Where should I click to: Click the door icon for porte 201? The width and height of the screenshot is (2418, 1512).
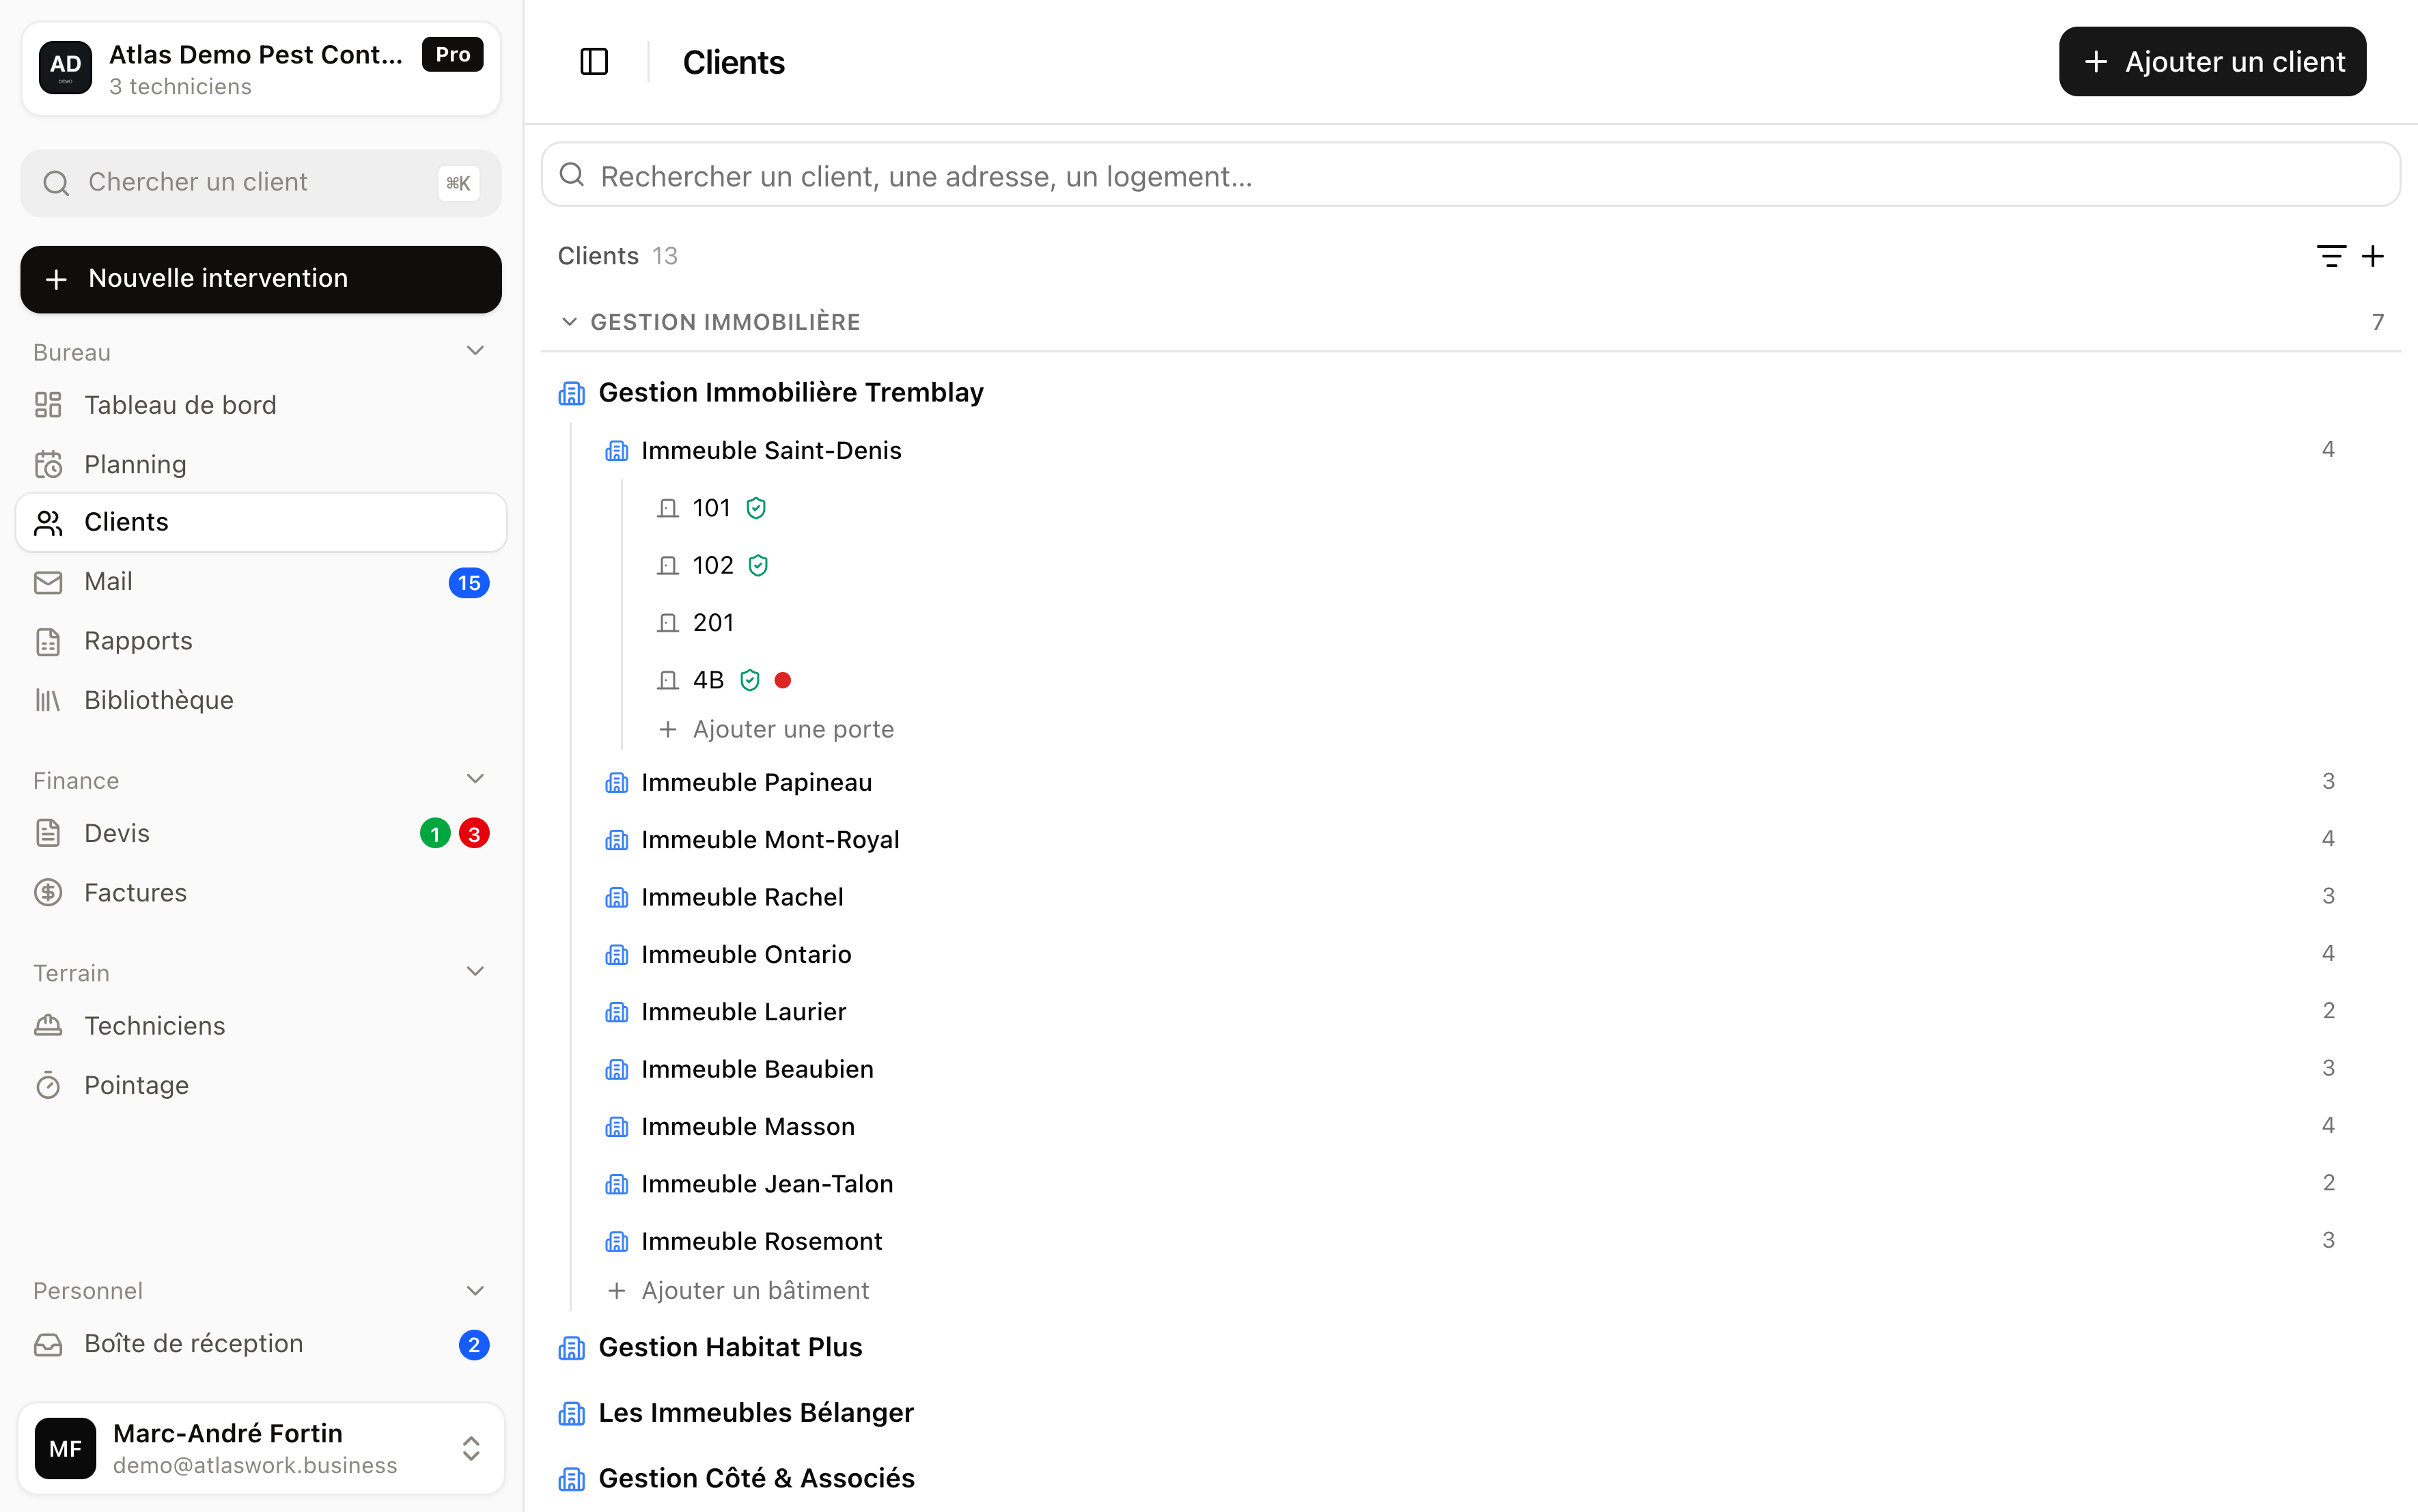point(668,623)
